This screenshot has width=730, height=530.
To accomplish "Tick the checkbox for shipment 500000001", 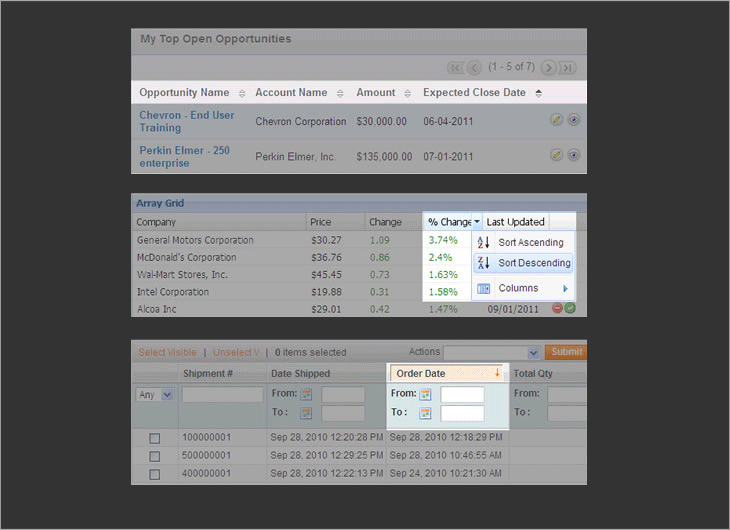I will 154,456.
